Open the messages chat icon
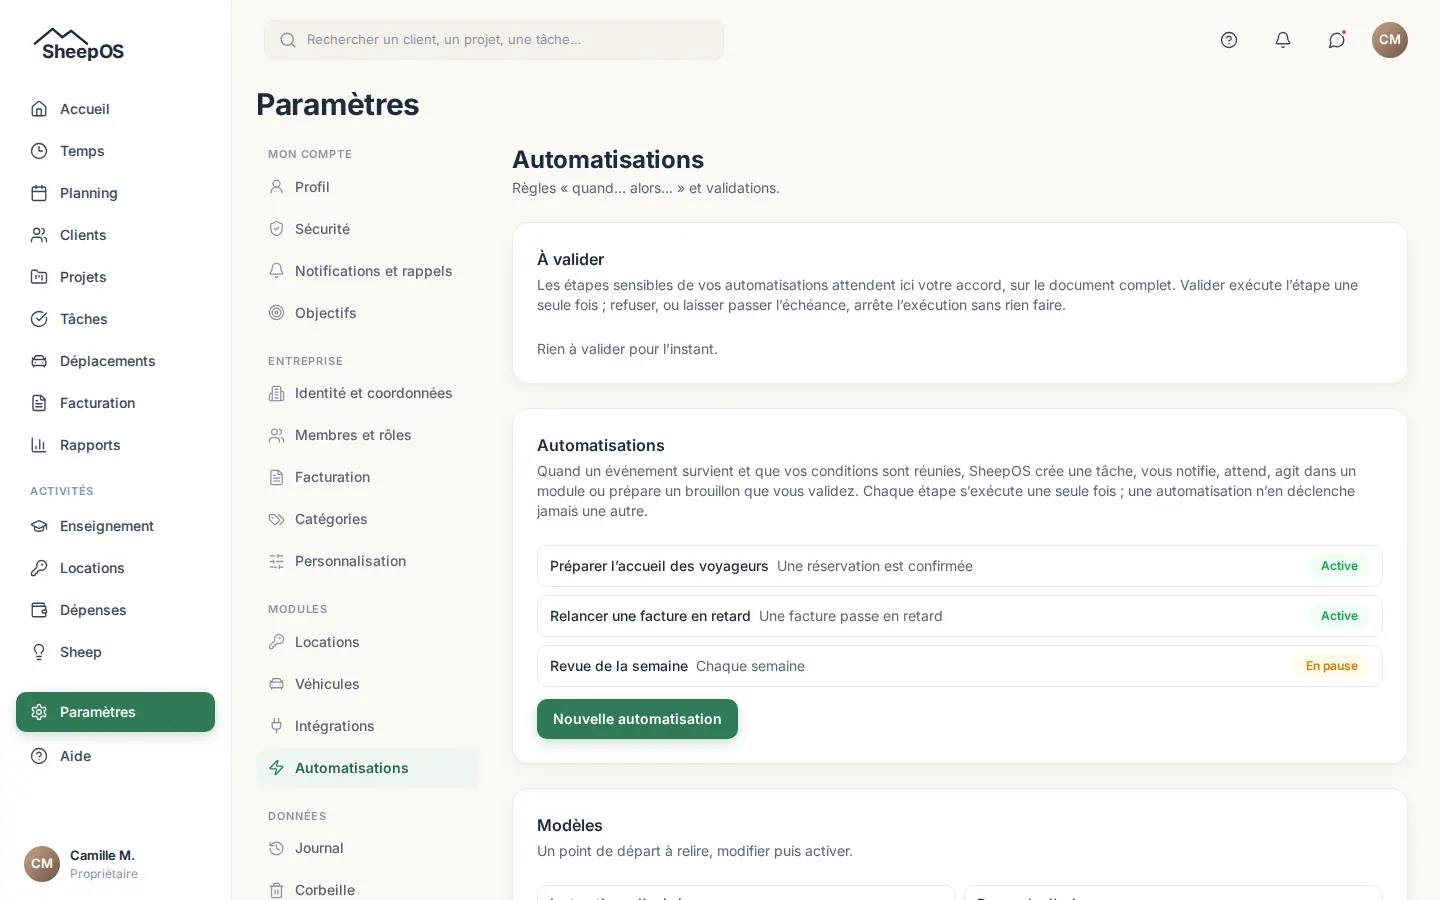1440x900 pixels. (1337, 40)
